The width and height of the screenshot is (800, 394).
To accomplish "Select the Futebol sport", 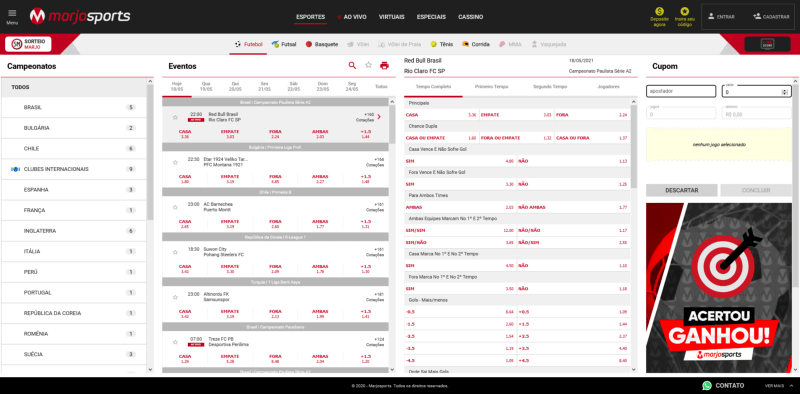I will point(248,44).
